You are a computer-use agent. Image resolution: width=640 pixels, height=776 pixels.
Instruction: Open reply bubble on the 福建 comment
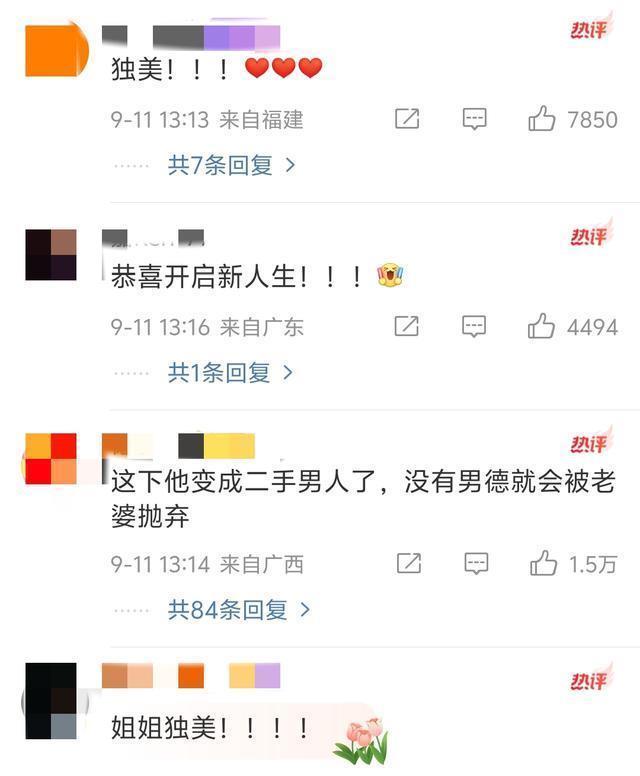tap(474, 119)
